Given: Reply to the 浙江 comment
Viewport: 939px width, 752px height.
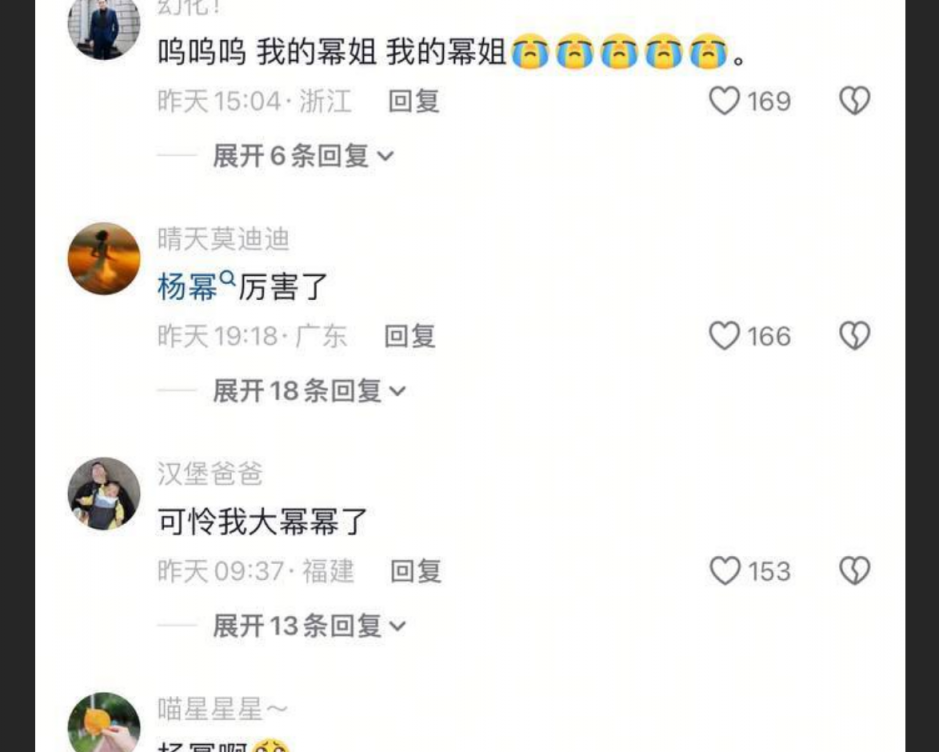Looking at the screenshot, I should (x=414, y=101).
